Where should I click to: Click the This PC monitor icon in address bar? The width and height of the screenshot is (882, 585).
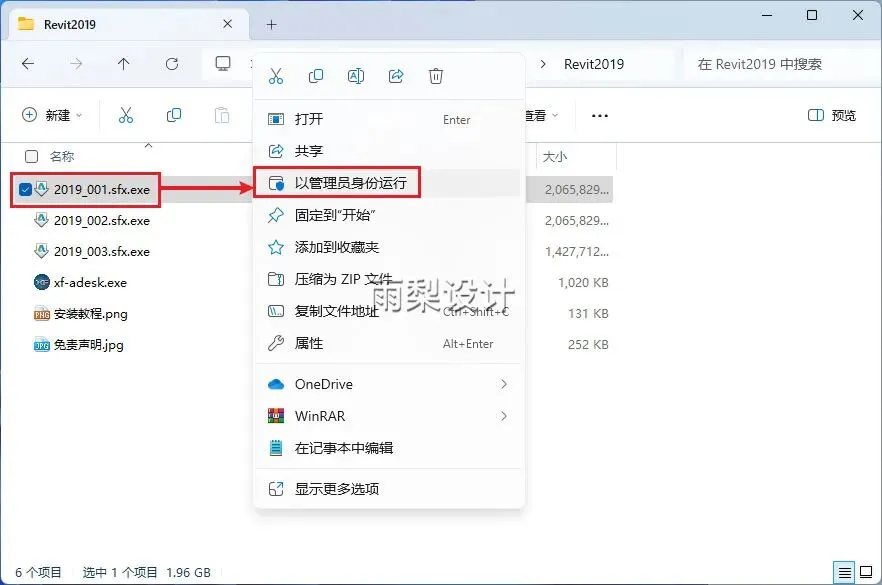coord(223,64)
